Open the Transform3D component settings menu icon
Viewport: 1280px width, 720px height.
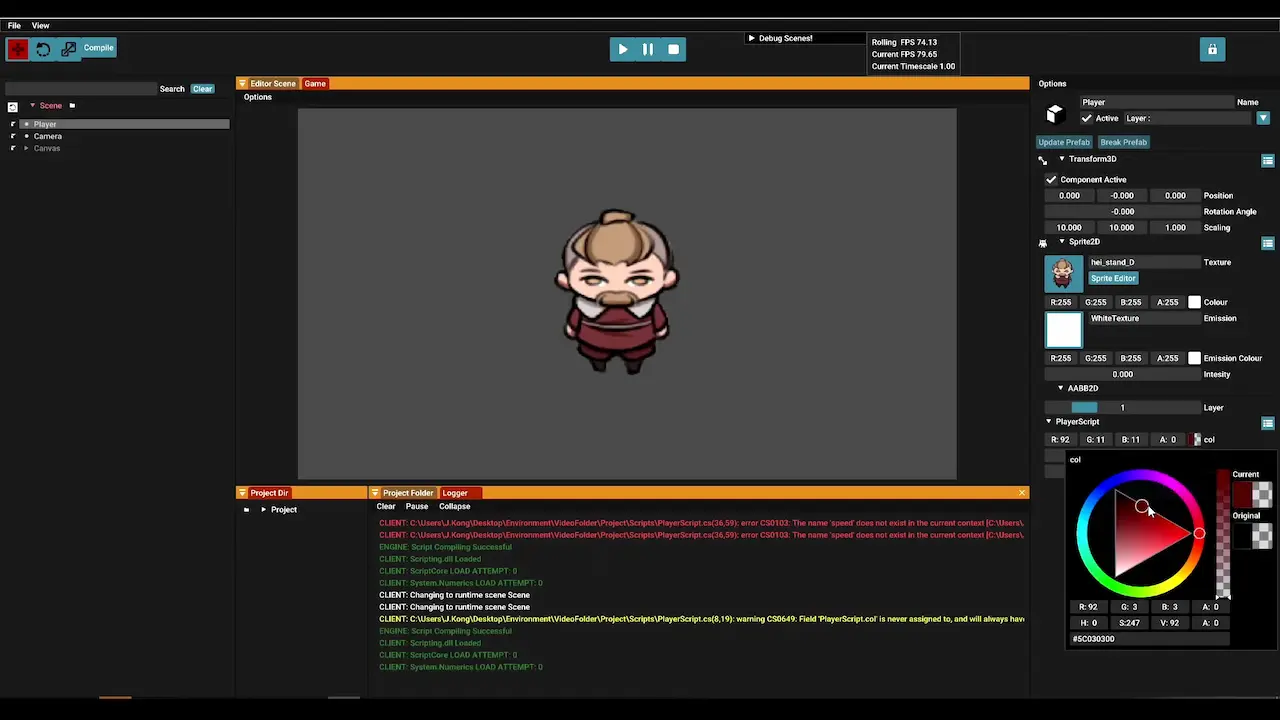click(1267, 160)
